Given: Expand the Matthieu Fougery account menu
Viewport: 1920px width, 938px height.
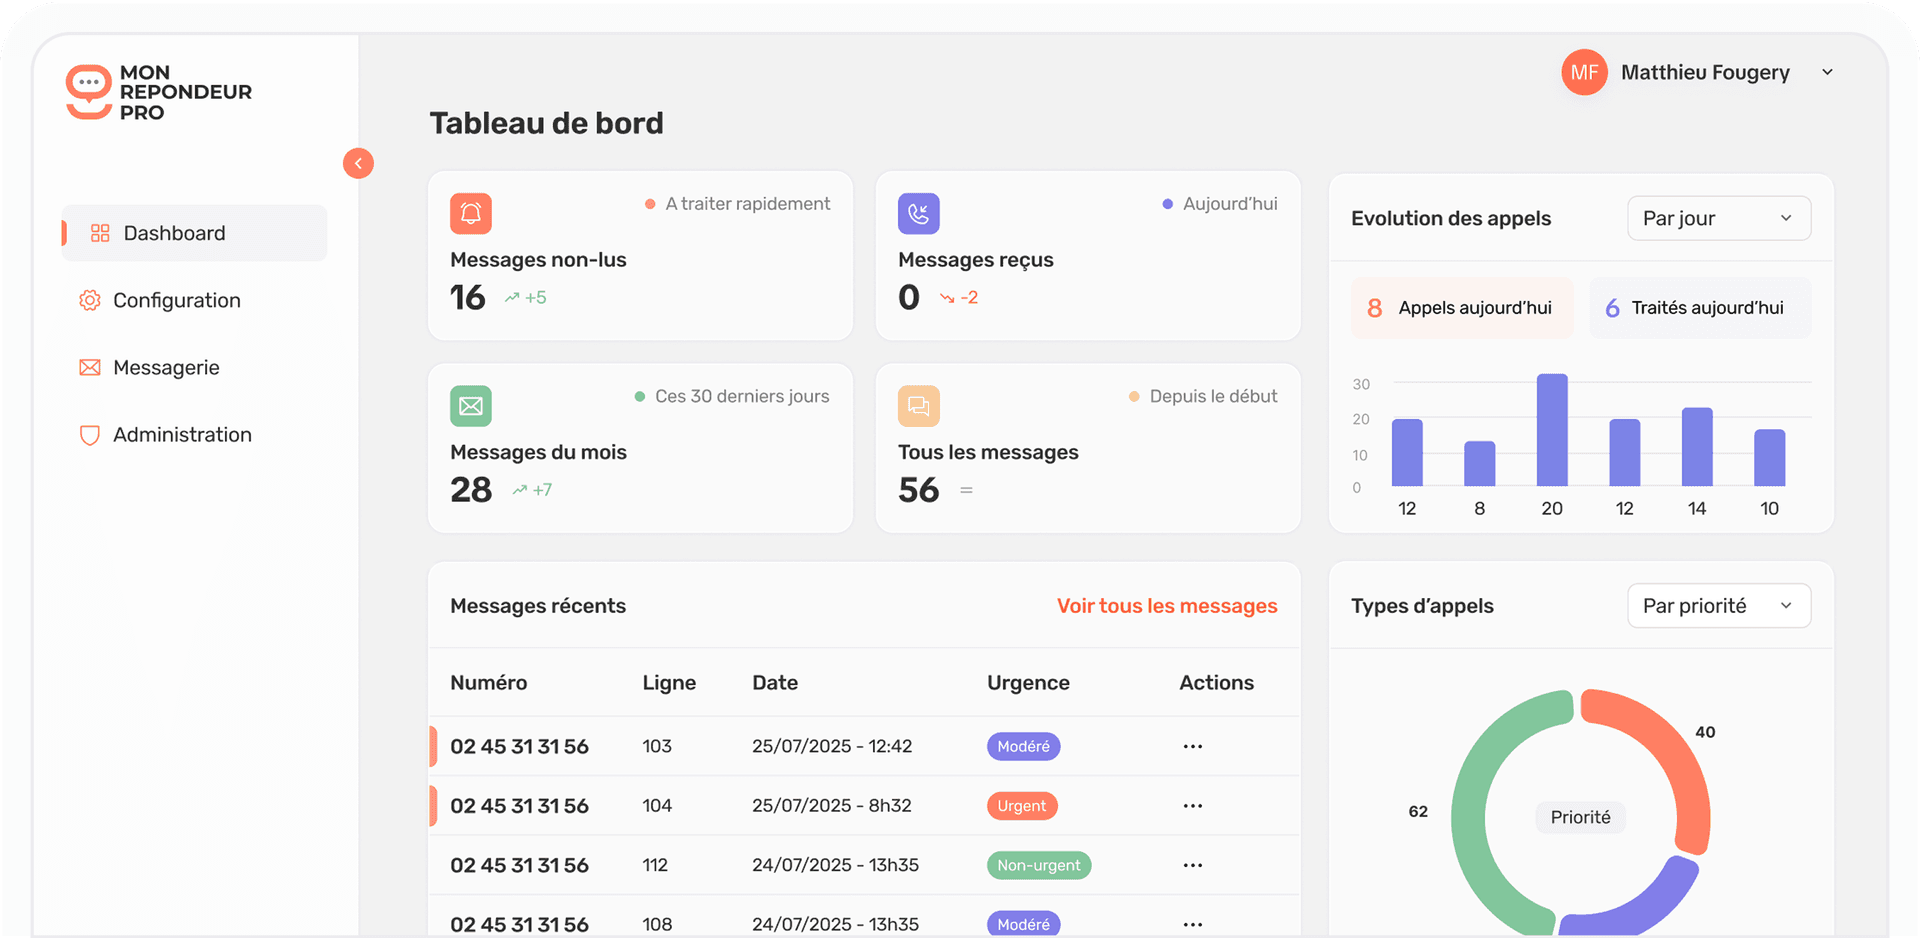Looking at the screenshot, I should pyautogui.click(x=1828, y=71).
